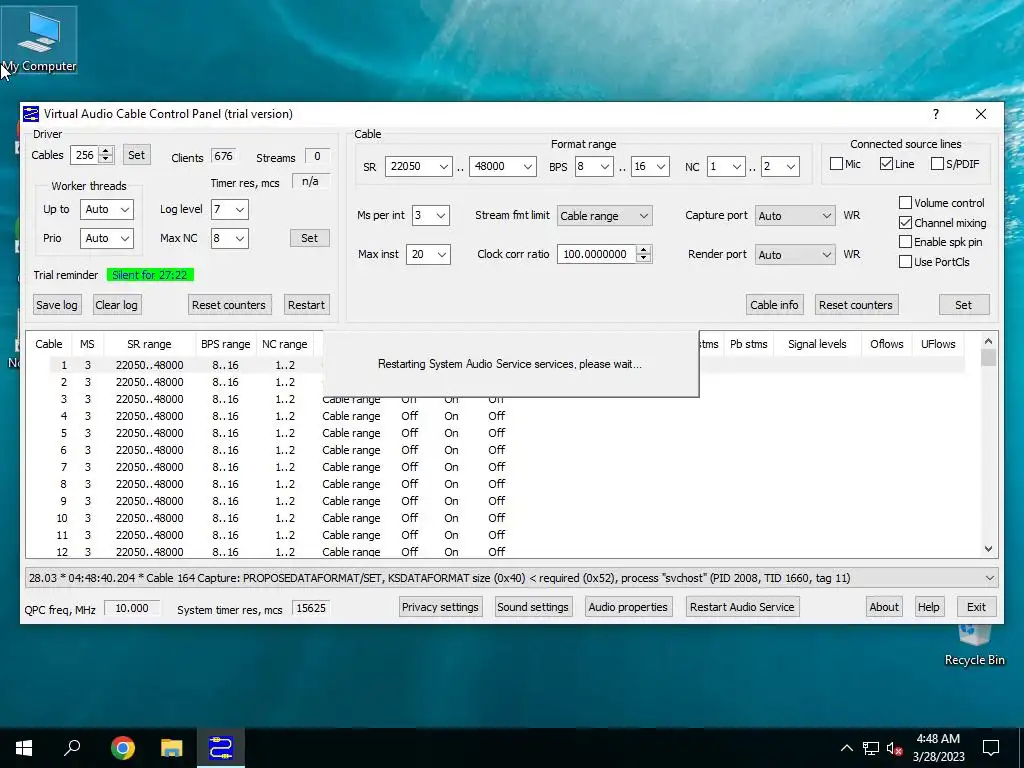Image resolution: width=1024 pixels, height=768 pixels.
Task: Click the Clock corr ratio input field
Action: (597, 254)
